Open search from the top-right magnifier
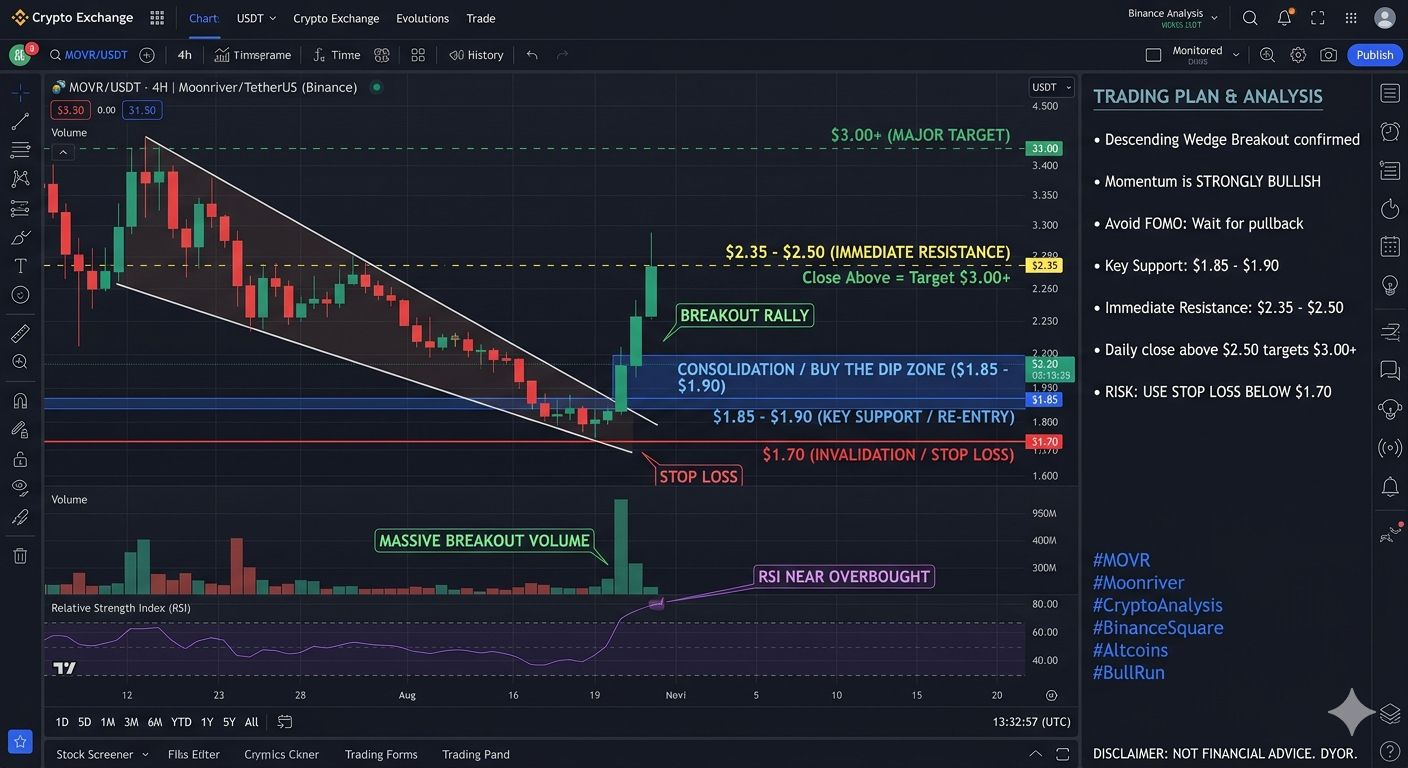Image resolution: width=1408 pixels, height=768 pixels. 1250,18
